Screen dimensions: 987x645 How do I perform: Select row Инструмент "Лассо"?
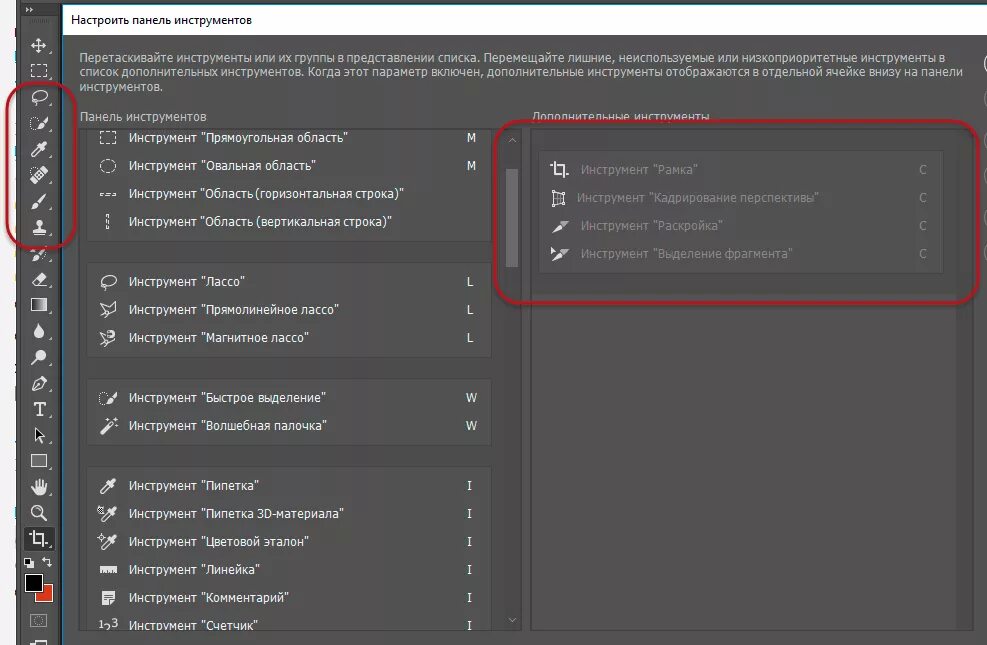pyautogui.click(x=289, y=282)
